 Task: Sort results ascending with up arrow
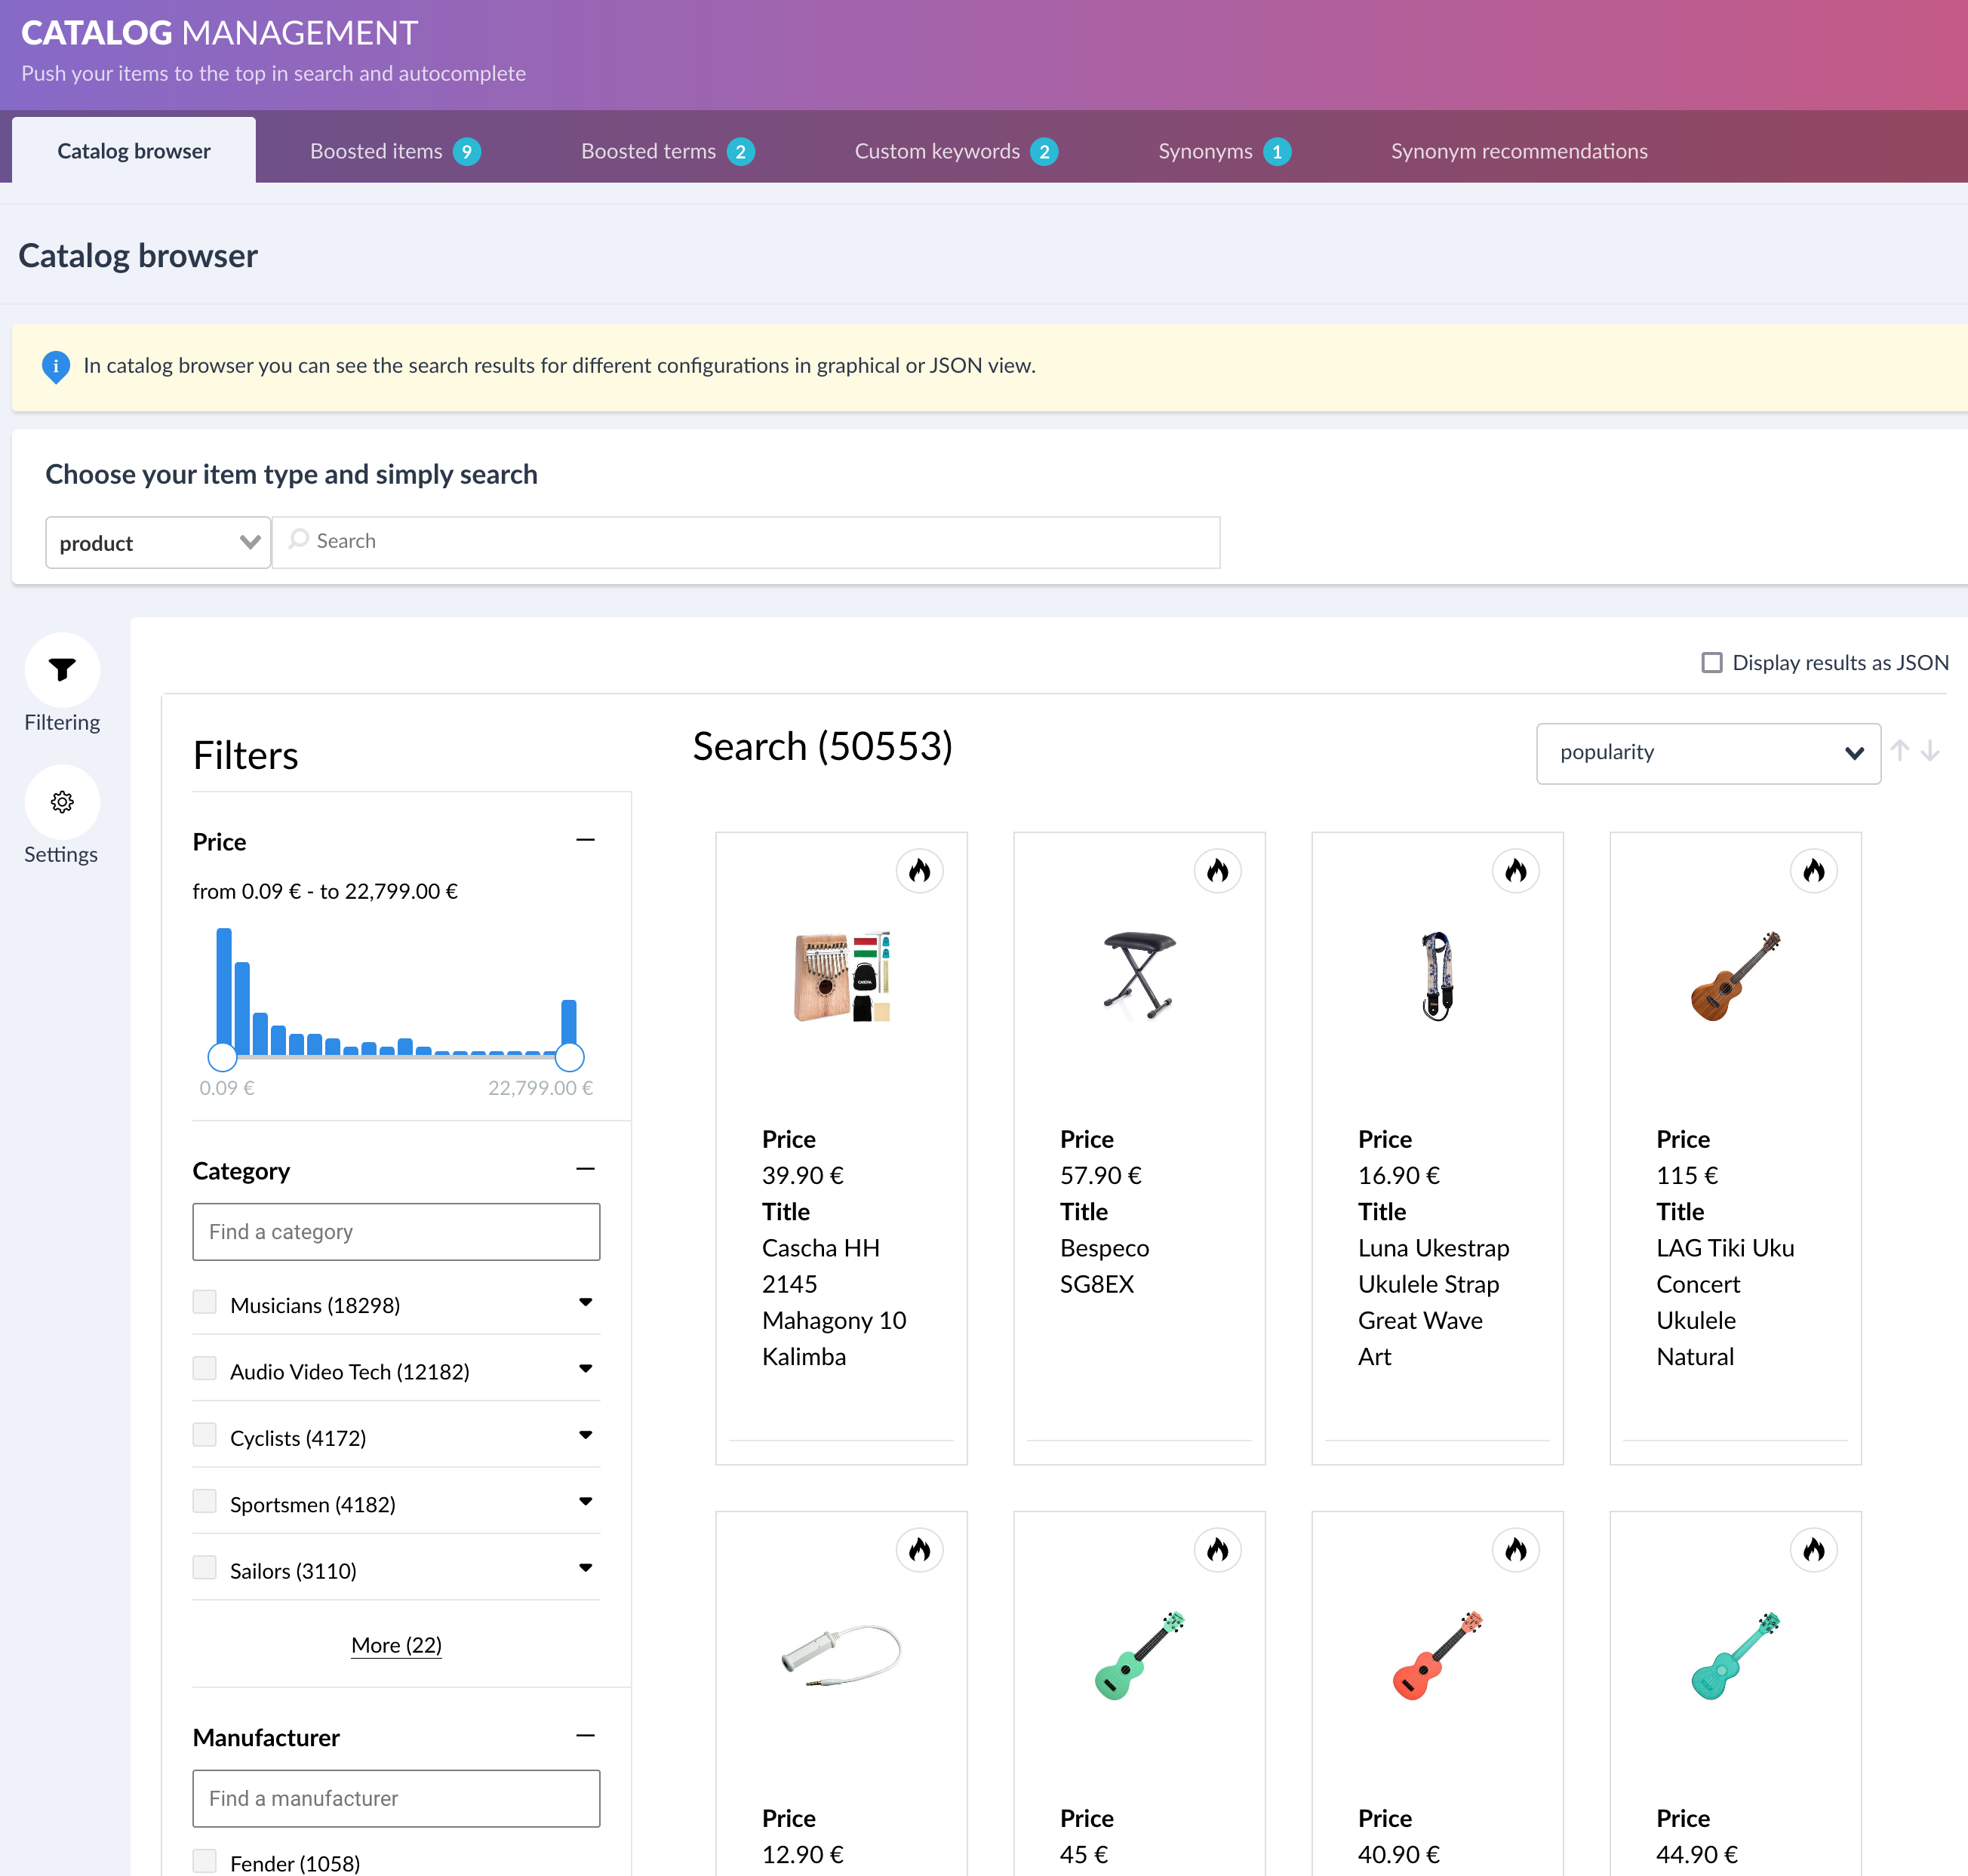tap(1900, 750)
